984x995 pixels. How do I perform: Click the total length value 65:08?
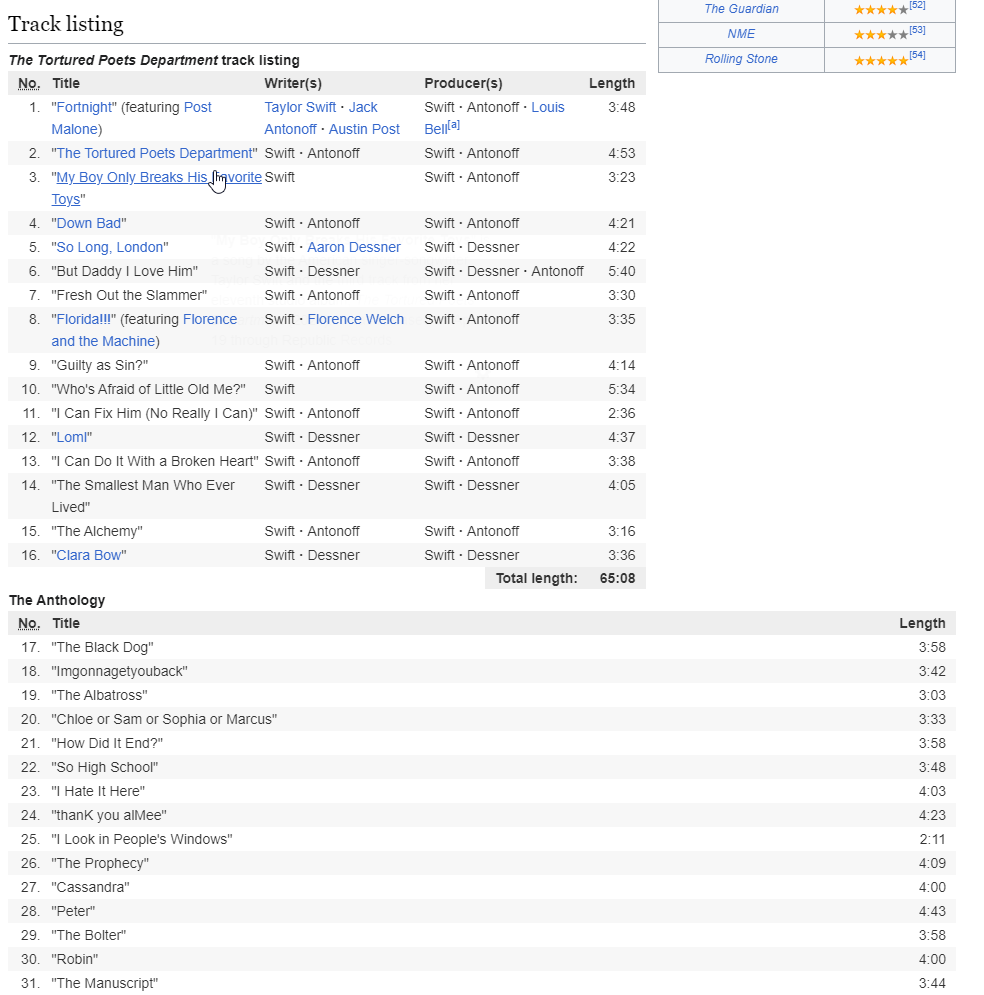point(617,579)
